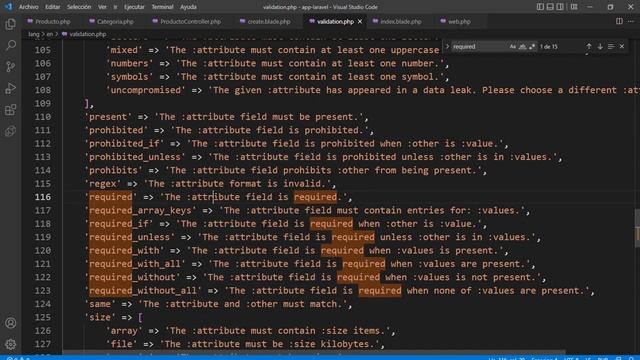The width and height of the screenshot is (640, 360).
Task: Toggle Use Regular Expression in the find widget
Action: click(532, 47)
